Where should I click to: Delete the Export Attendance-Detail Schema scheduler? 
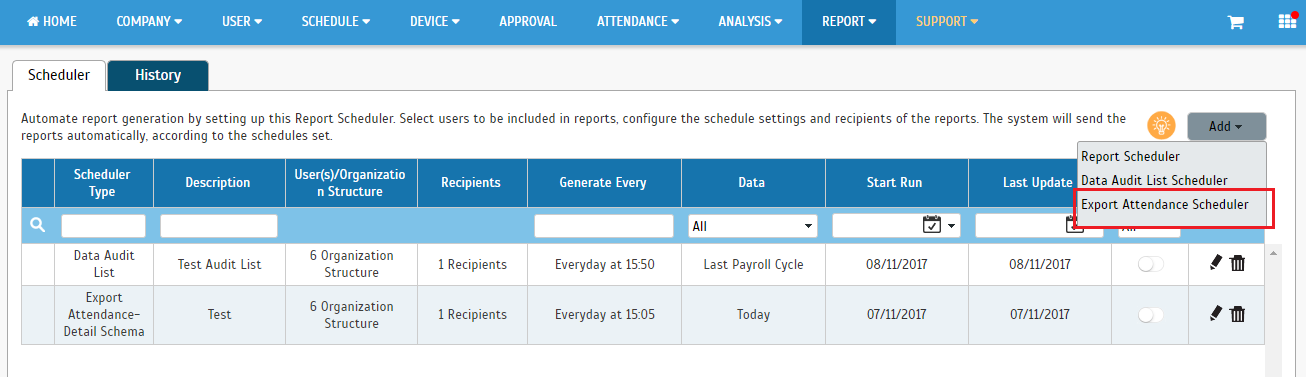point(1238,314)
